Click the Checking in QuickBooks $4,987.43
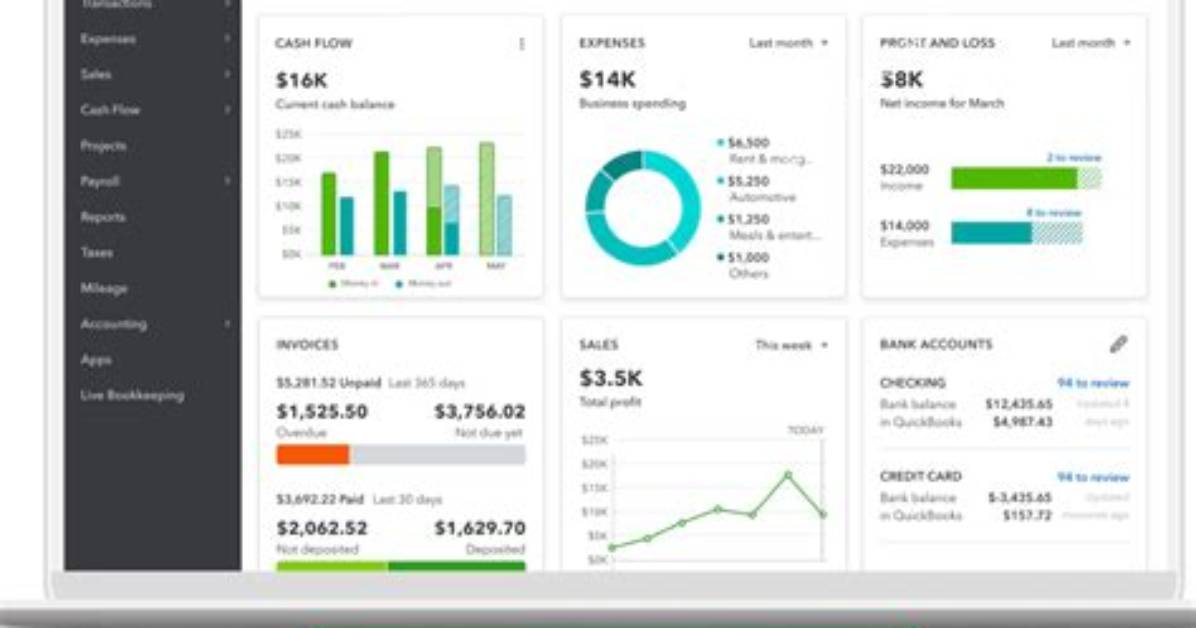1196x628 pixels. tap(1023, 422)
